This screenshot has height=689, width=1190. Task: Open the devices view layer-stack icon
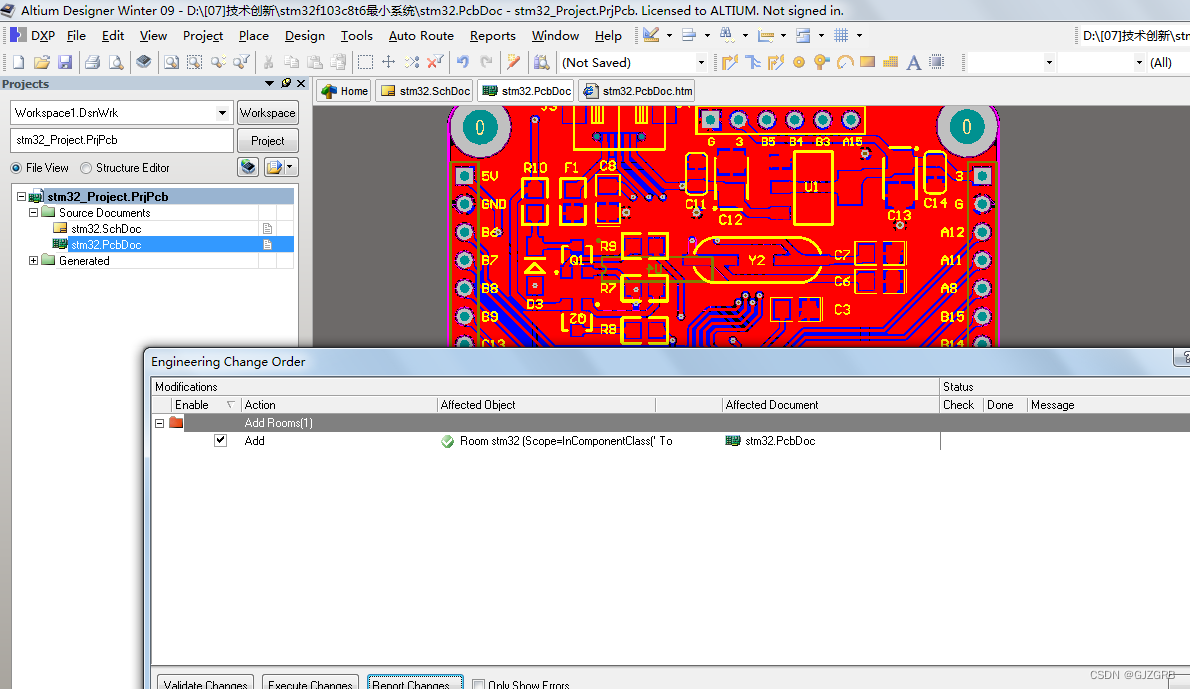143,62
